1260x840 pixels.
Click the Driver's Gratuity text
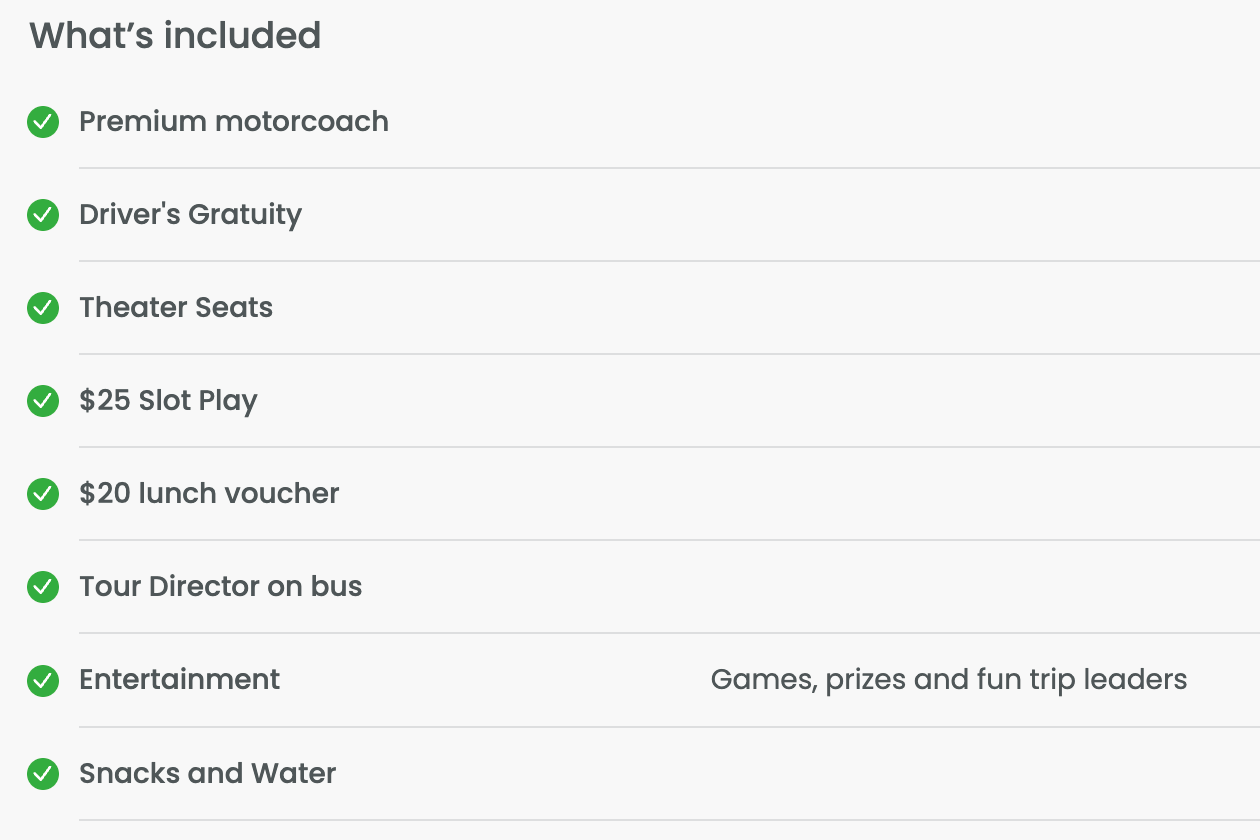(x=190, y=215)
